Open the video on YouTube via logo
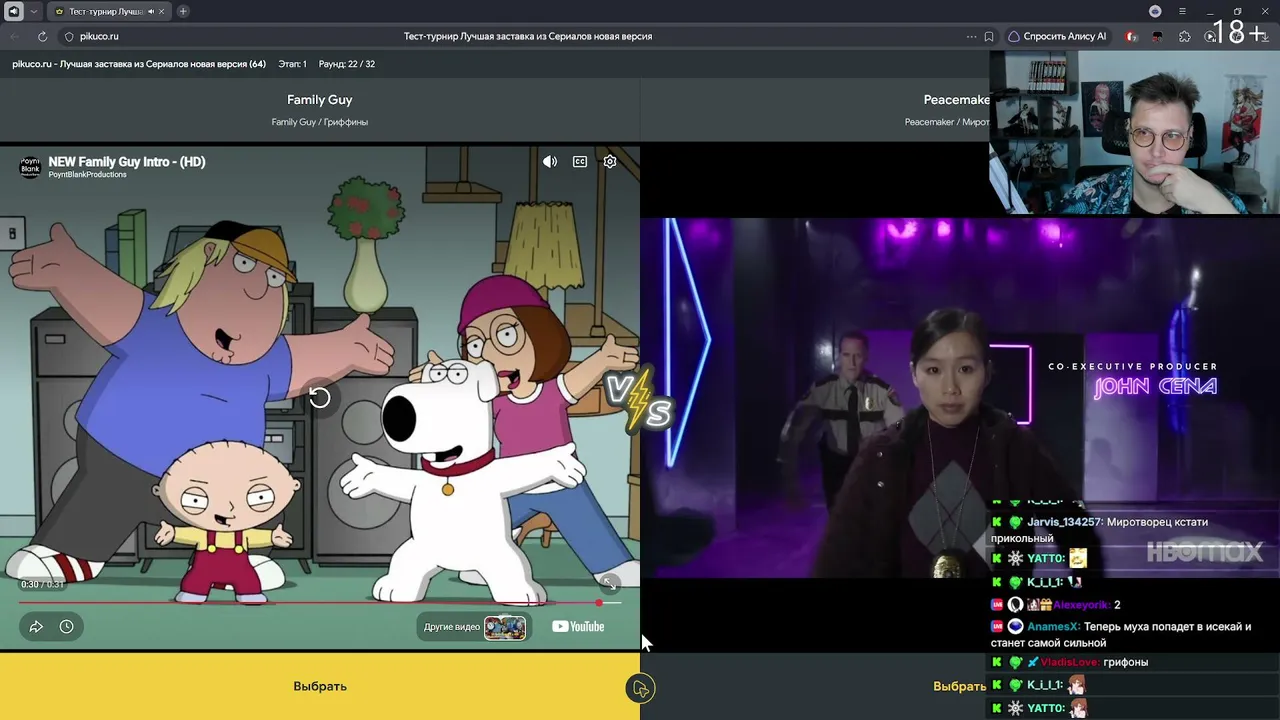 tap(578, 627)
